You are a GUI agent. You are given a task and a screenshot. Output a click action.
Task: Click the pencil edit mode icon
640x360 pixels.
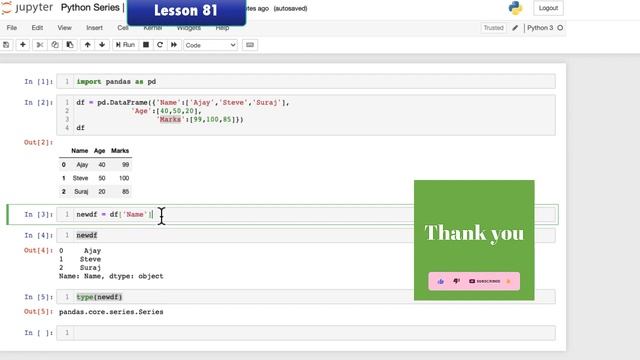[x=515, y=28]
